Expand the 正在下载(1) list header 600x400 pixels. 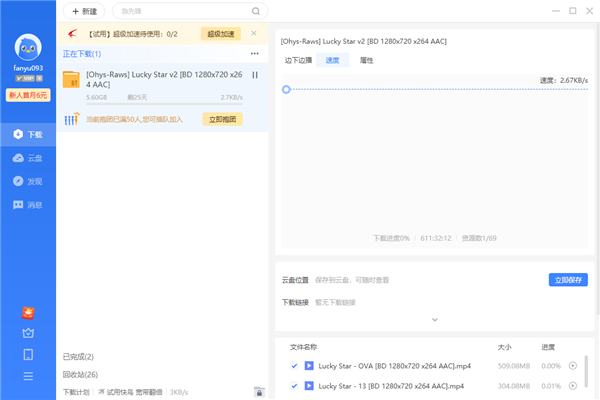(x=82, y=54)
